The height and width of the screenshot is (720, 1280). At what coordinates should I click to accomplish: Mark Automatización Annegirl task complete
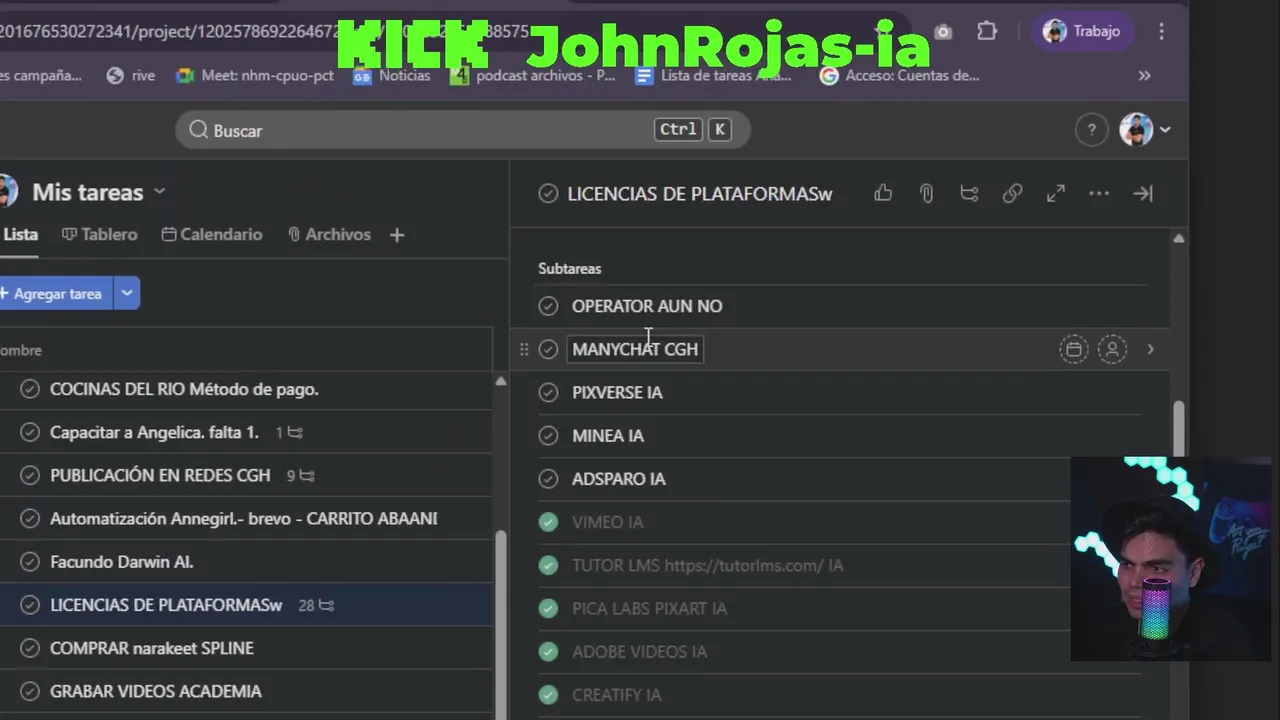tap(30, 518)
